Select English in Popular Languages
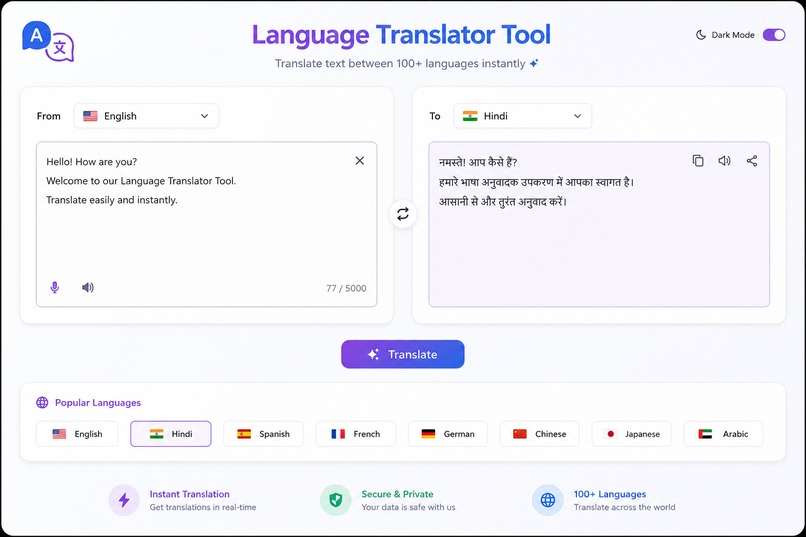Screen dimensions: 806x537 tap(77, 434)
